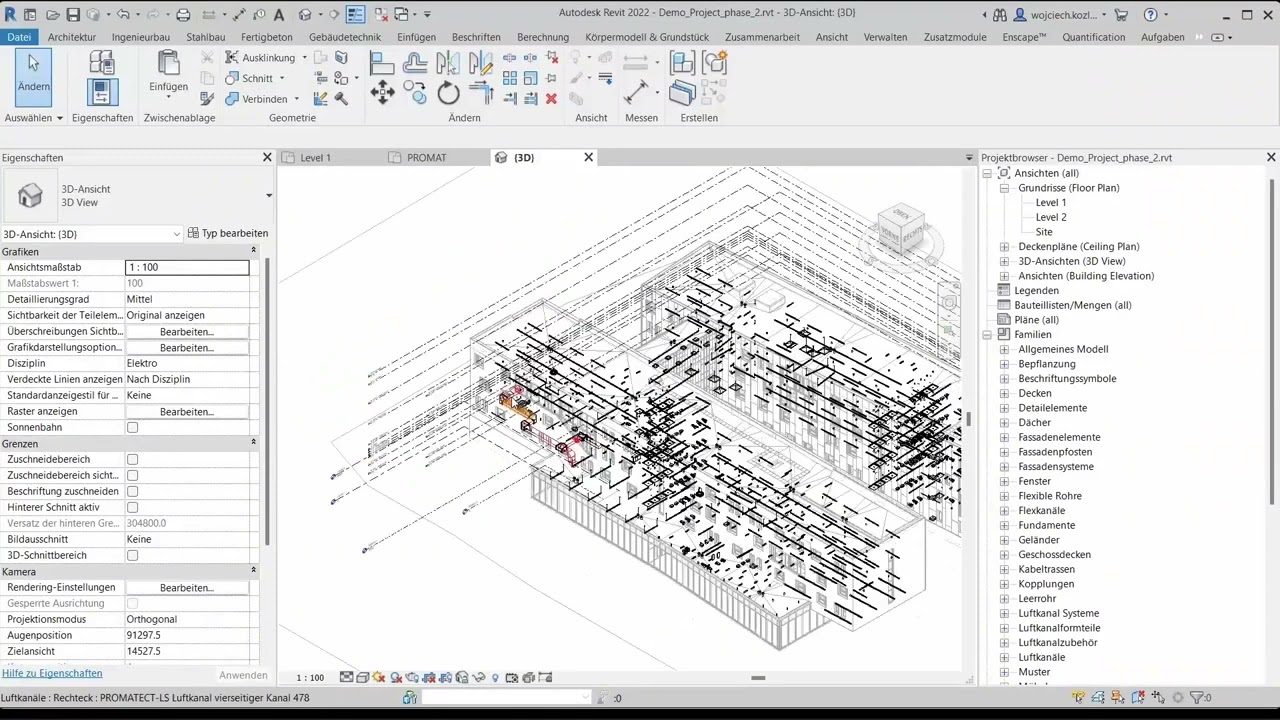Expand the Luftkanäle family node

point(1005,657)
